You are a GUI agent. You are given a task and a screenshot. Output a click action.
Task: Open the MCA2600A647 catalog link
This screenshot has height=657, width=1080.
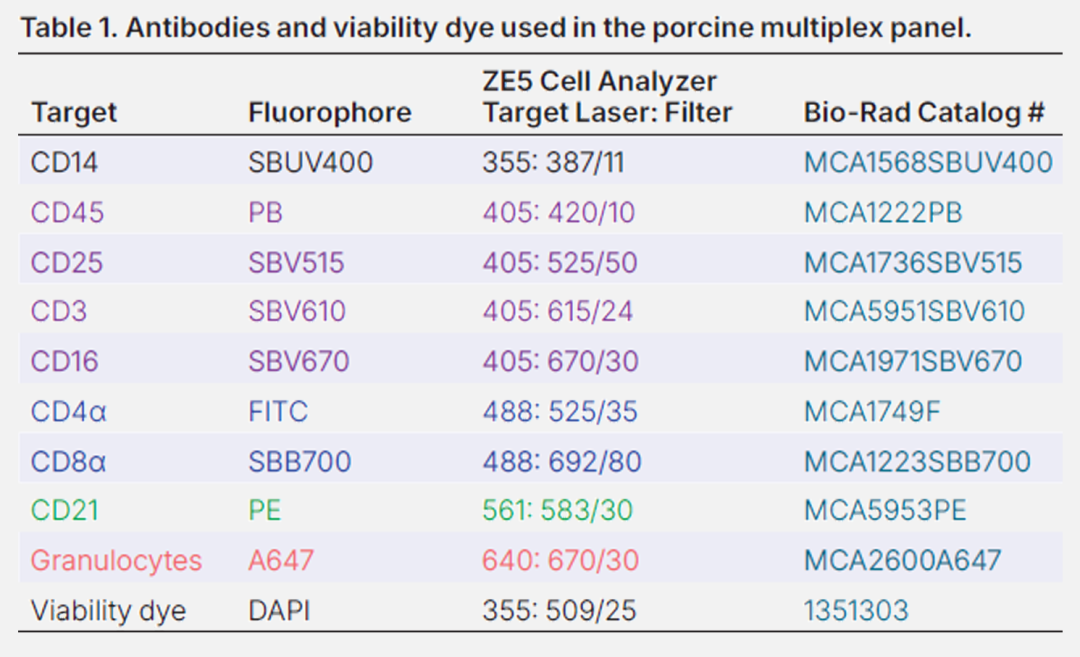click(902, 560)
